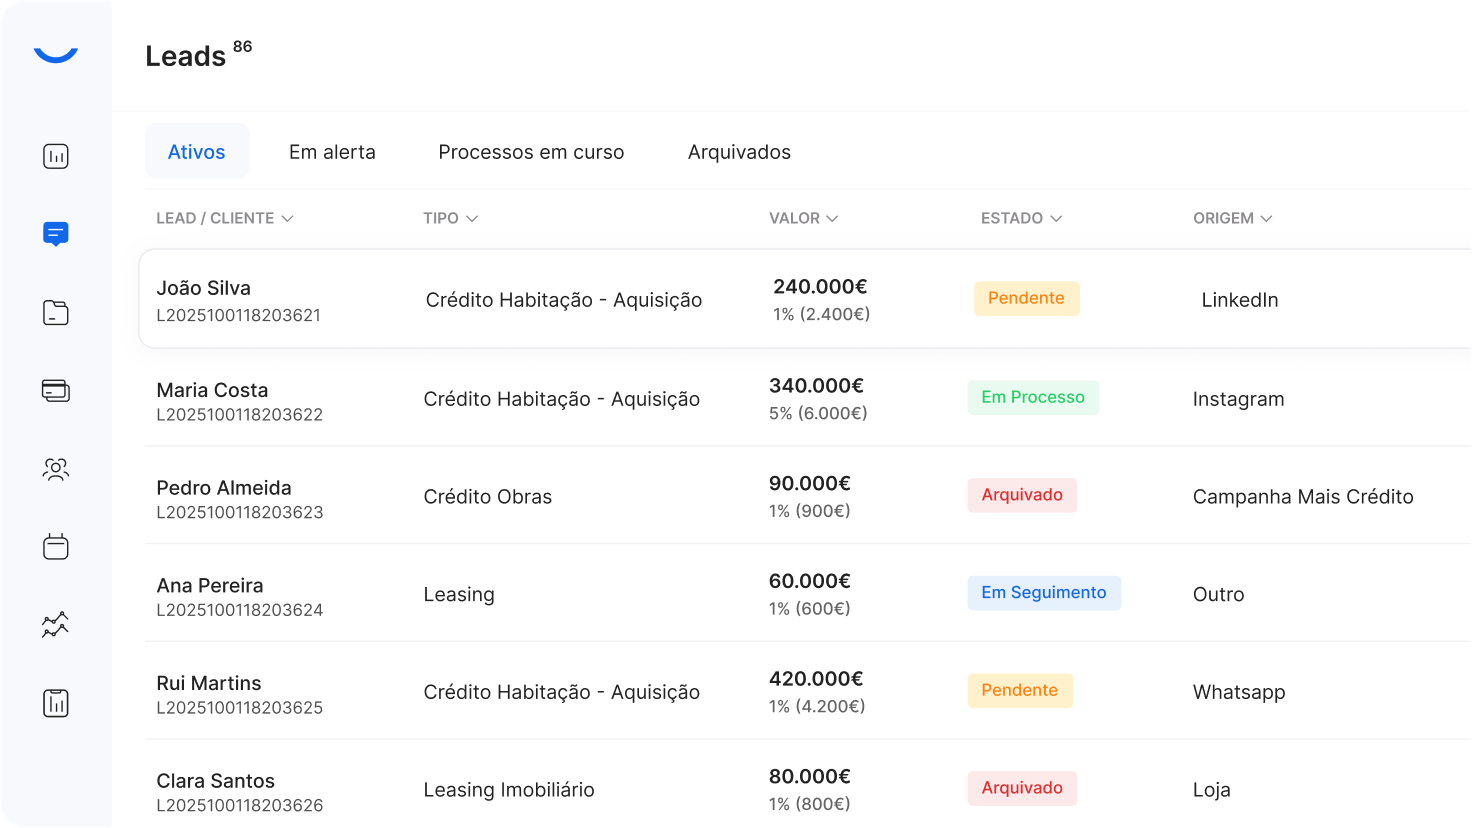Open the TIPO column dropdown
The image size is (1472, 828).
click(x=474, y=218)
